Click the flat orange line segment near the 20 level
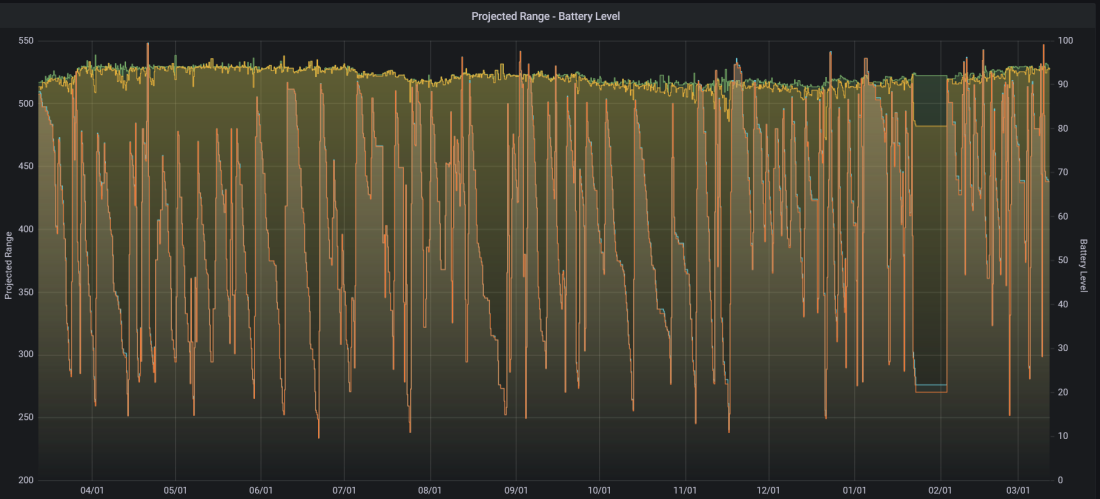This screenshot has height=499, width=1100. click(930, 392)
